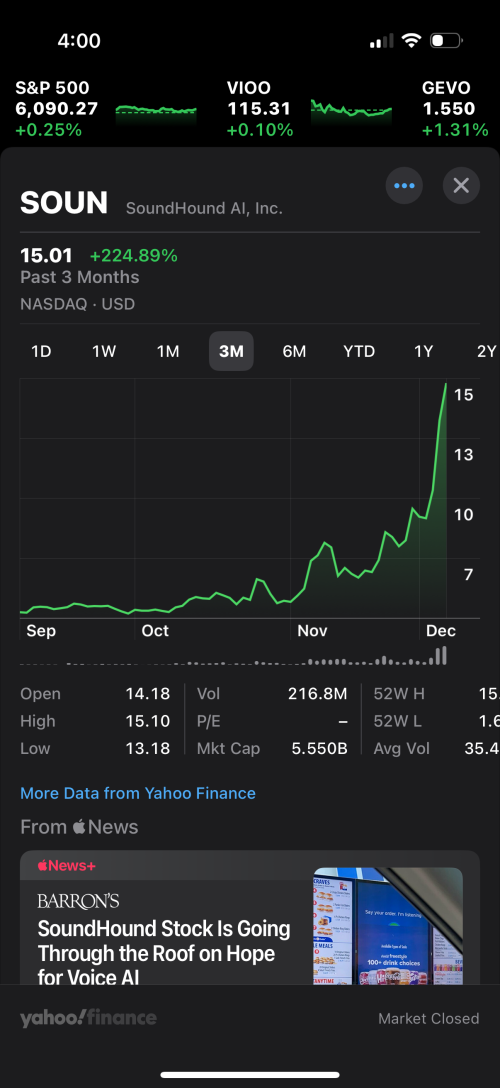The image size is (500, 1088).
Task: Tap the Wi-Fi status icon
Action: pos(411,41)
